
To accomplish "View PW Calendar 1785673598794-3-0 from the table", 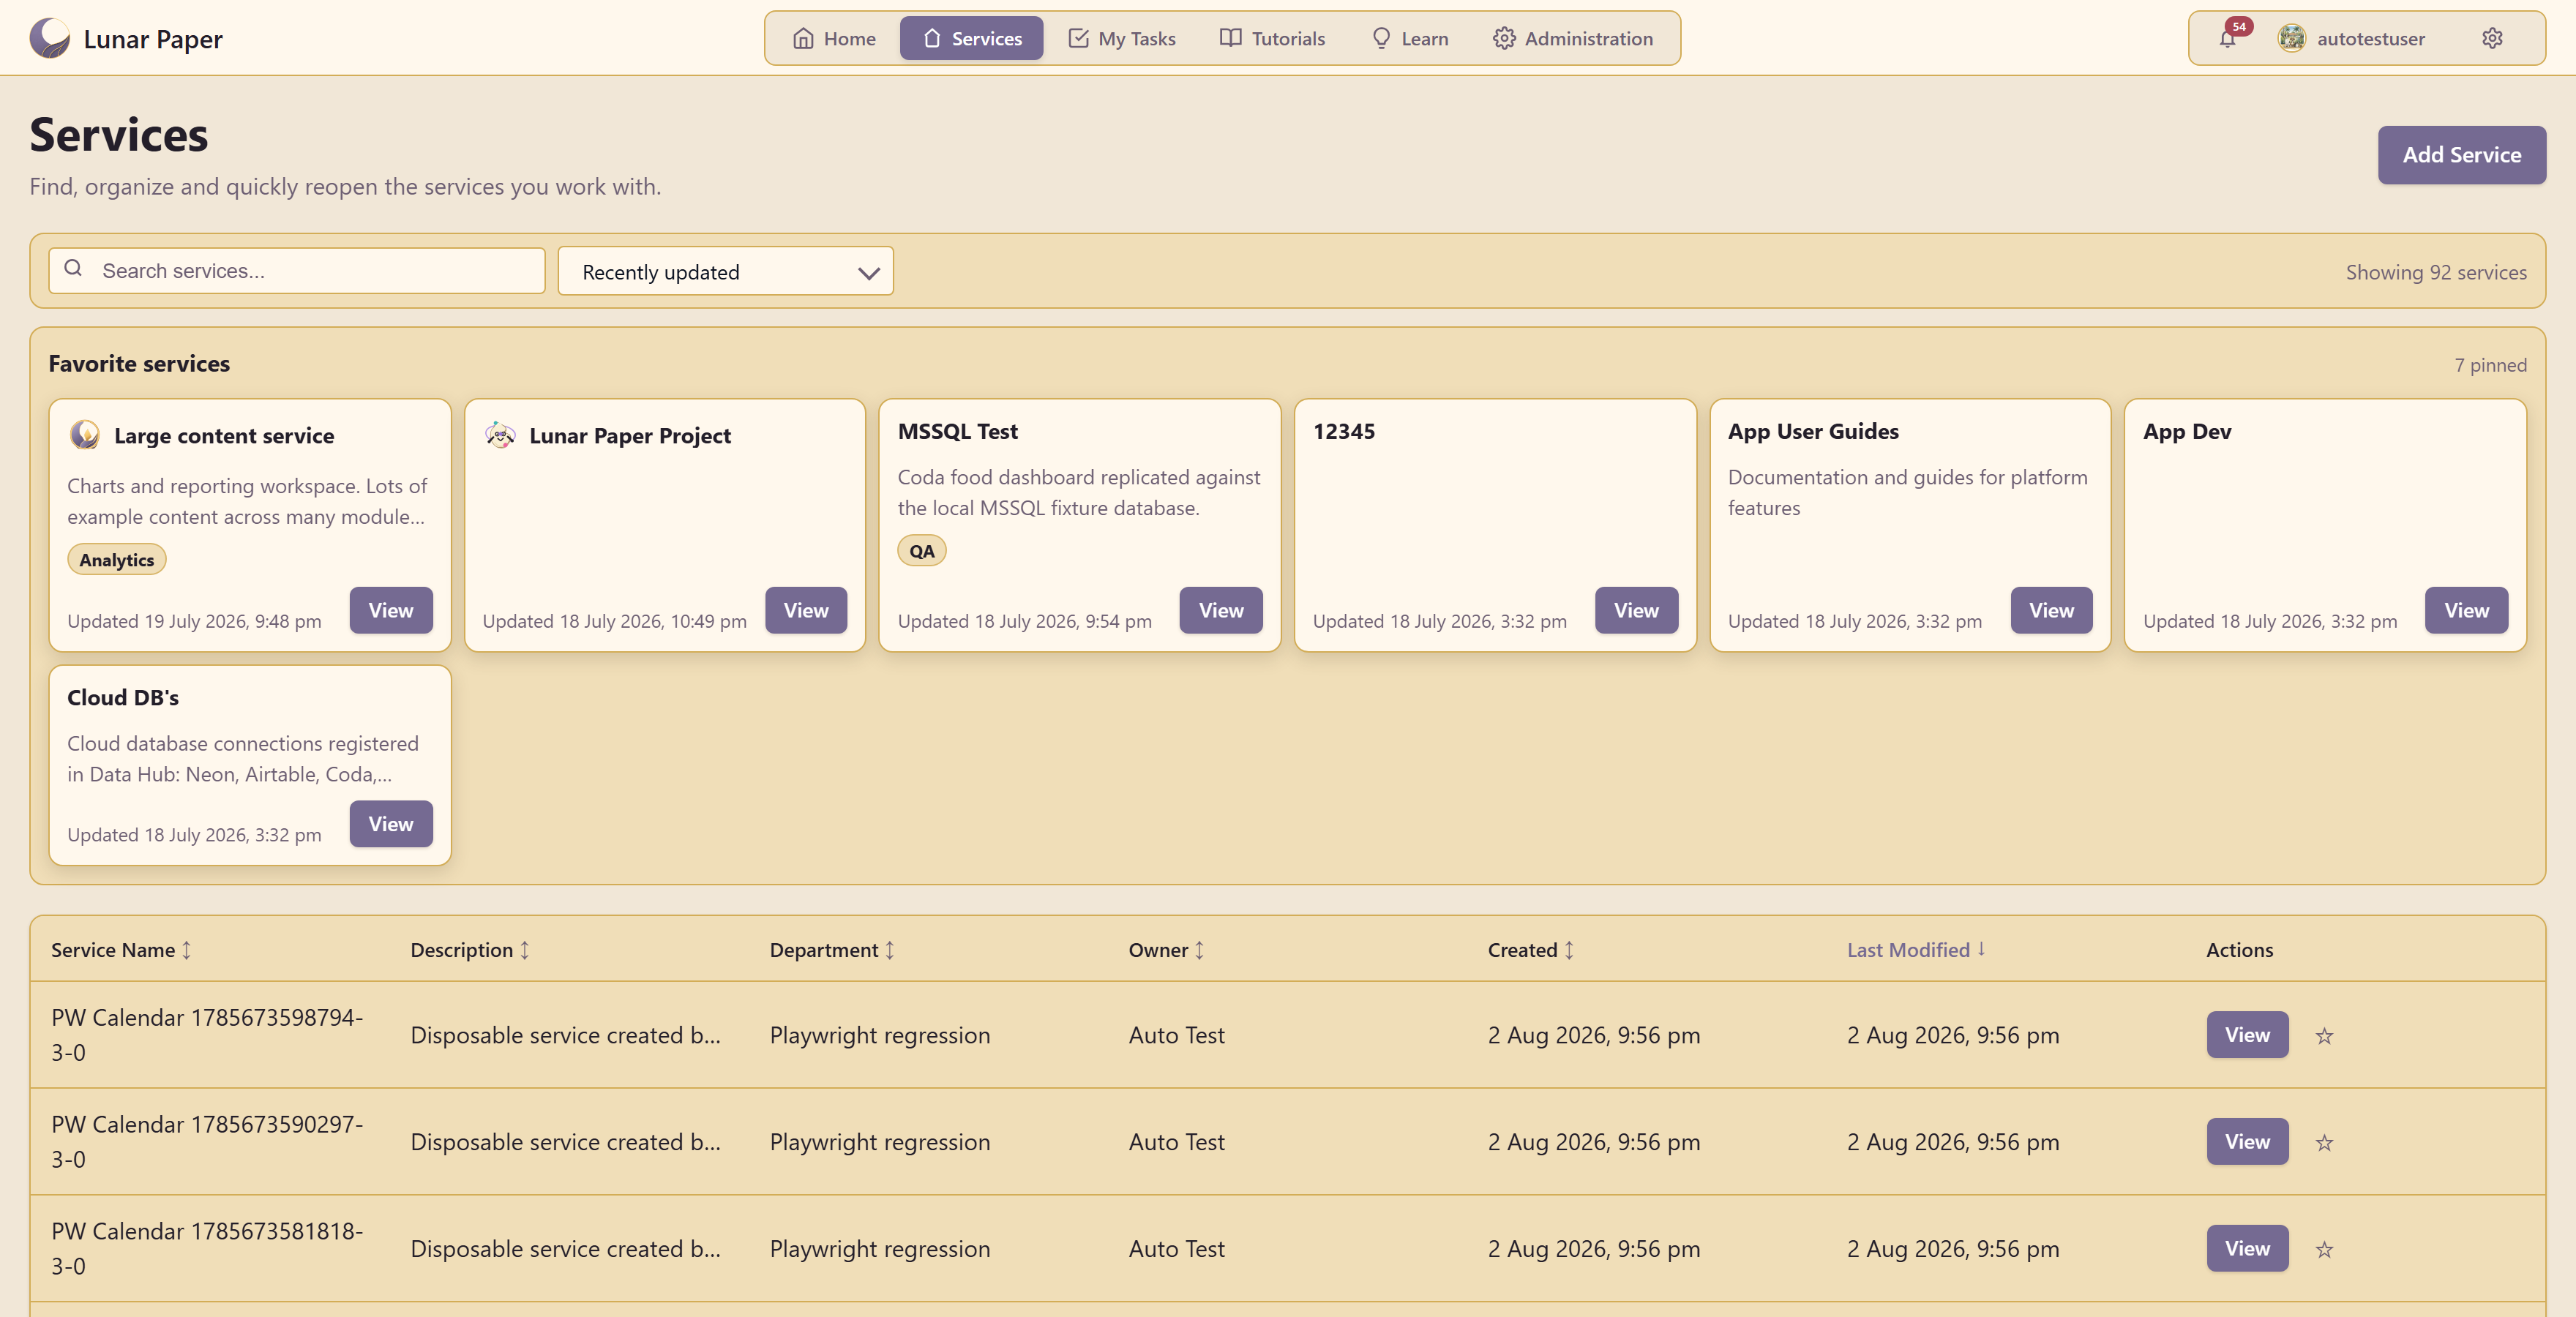I will [2247, 1035].
